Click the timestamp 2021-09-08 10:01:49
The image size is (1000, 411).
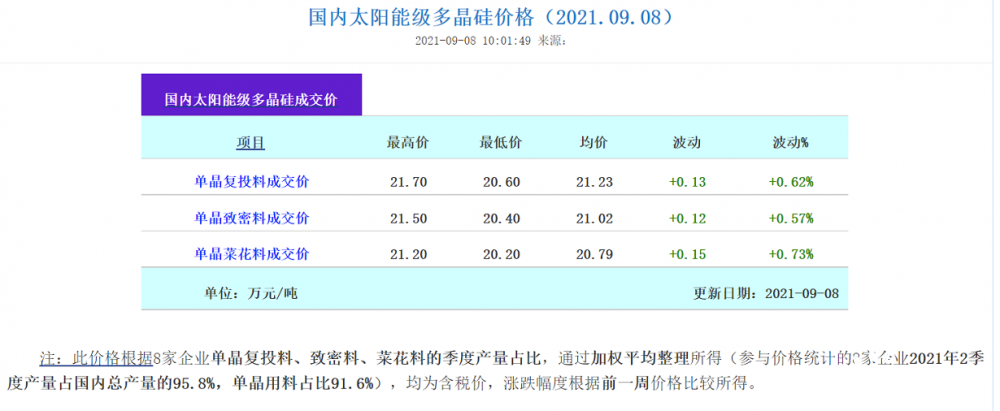click(x=473, y=41)
